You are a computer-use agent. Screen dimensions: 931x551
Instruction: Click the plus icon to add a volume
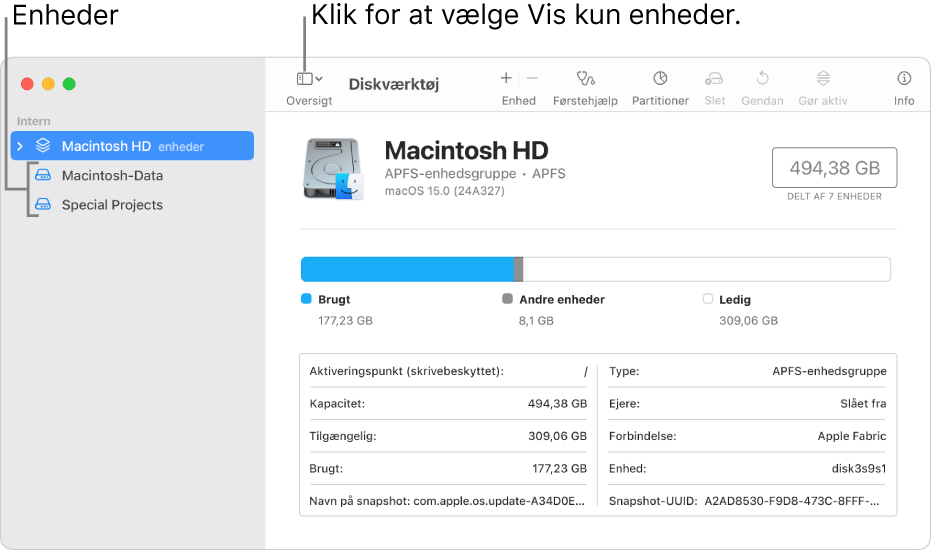pos(506,78)
